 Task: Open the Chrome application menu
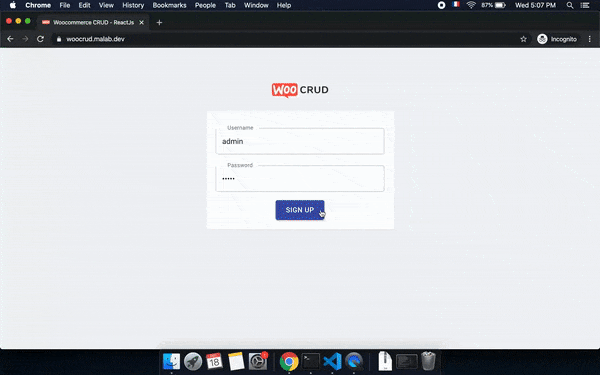coord(38,5)
